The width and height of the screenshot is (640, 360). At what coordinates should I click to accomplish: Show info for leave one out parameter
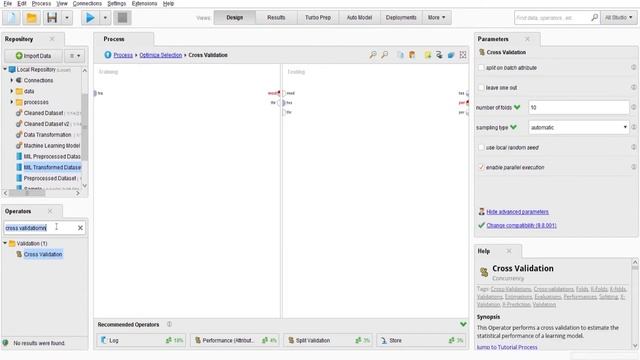[633, 87]
